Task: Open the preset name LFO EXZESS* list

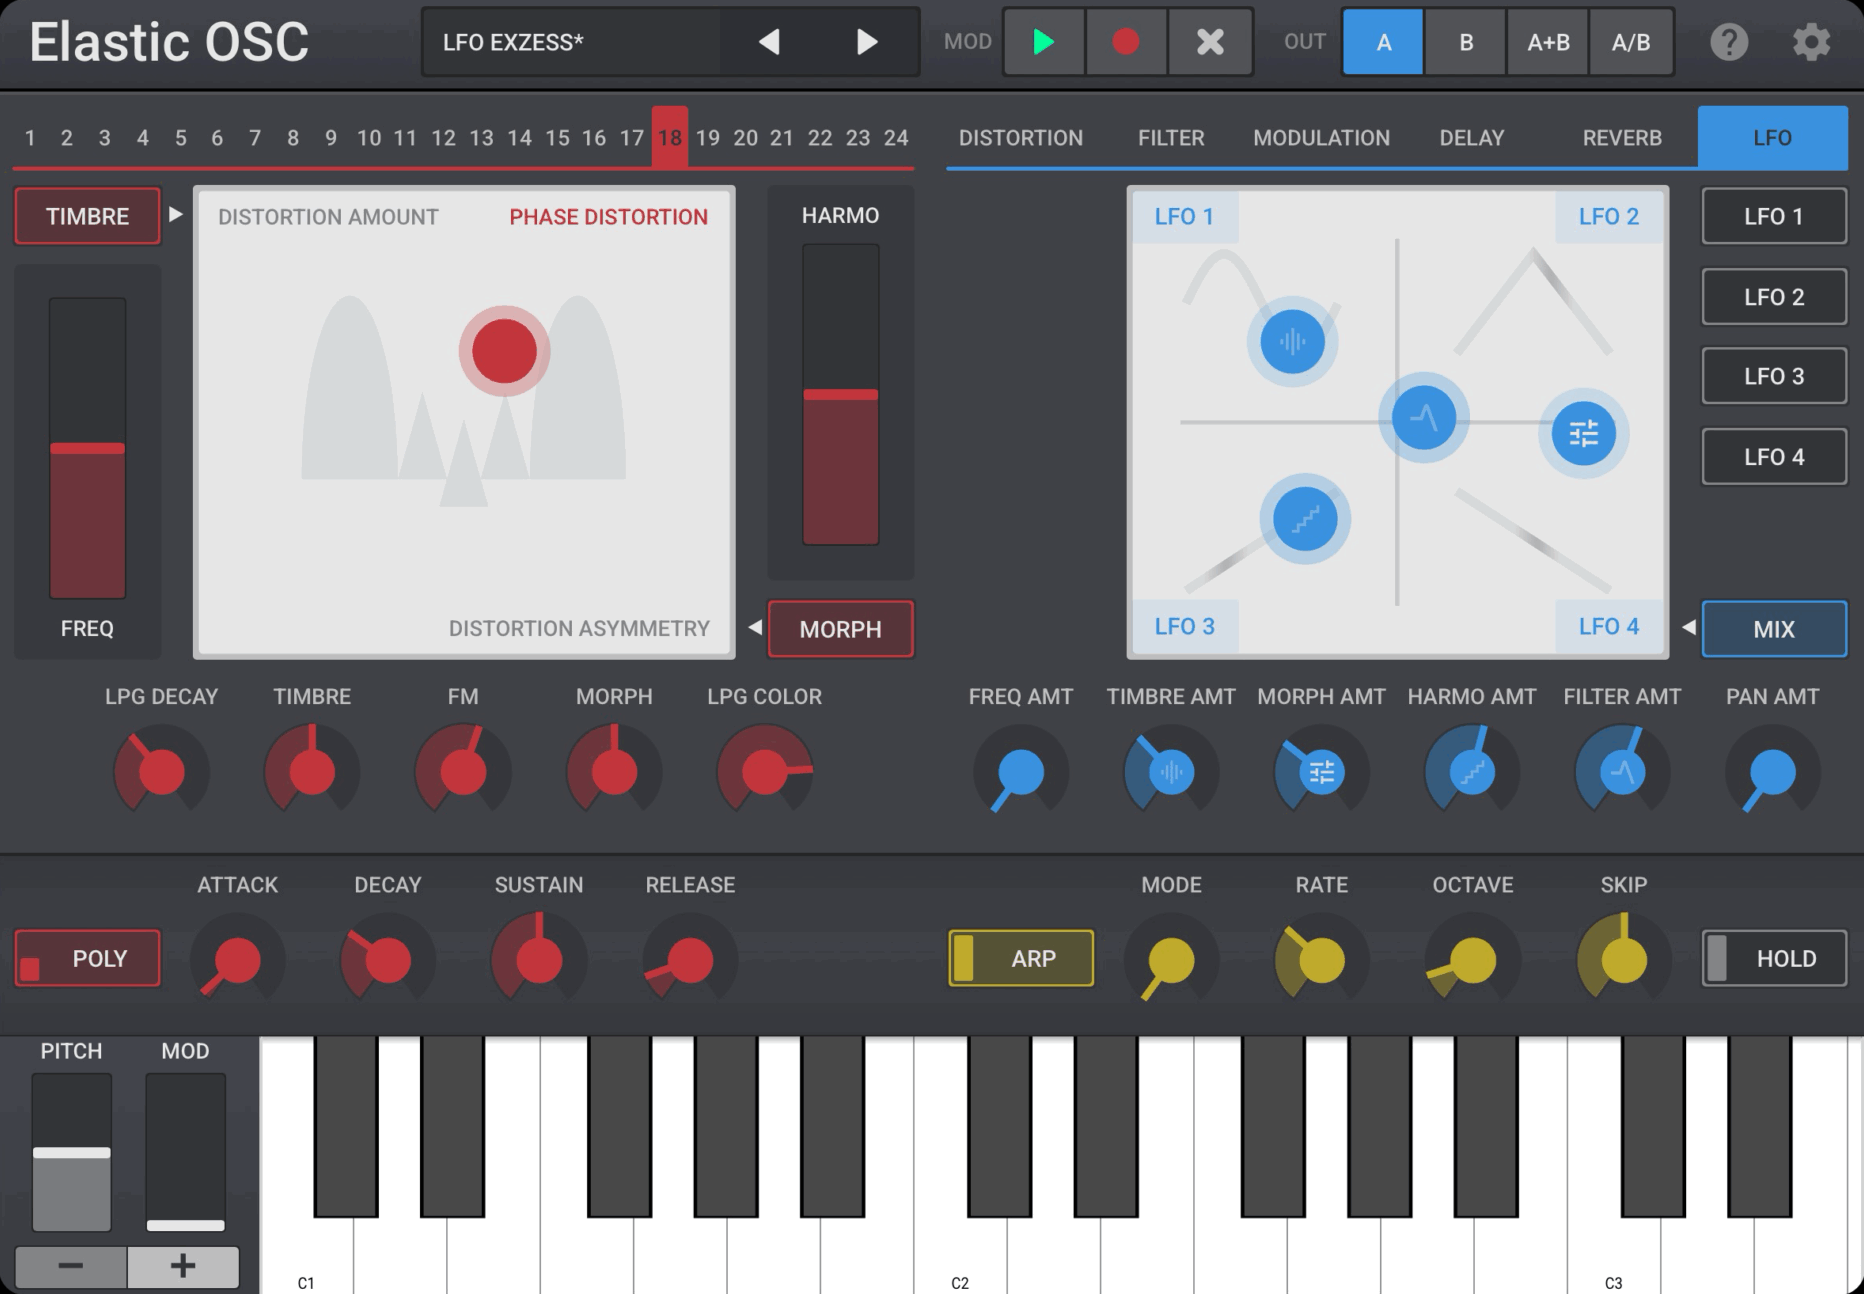Action: 570,42
